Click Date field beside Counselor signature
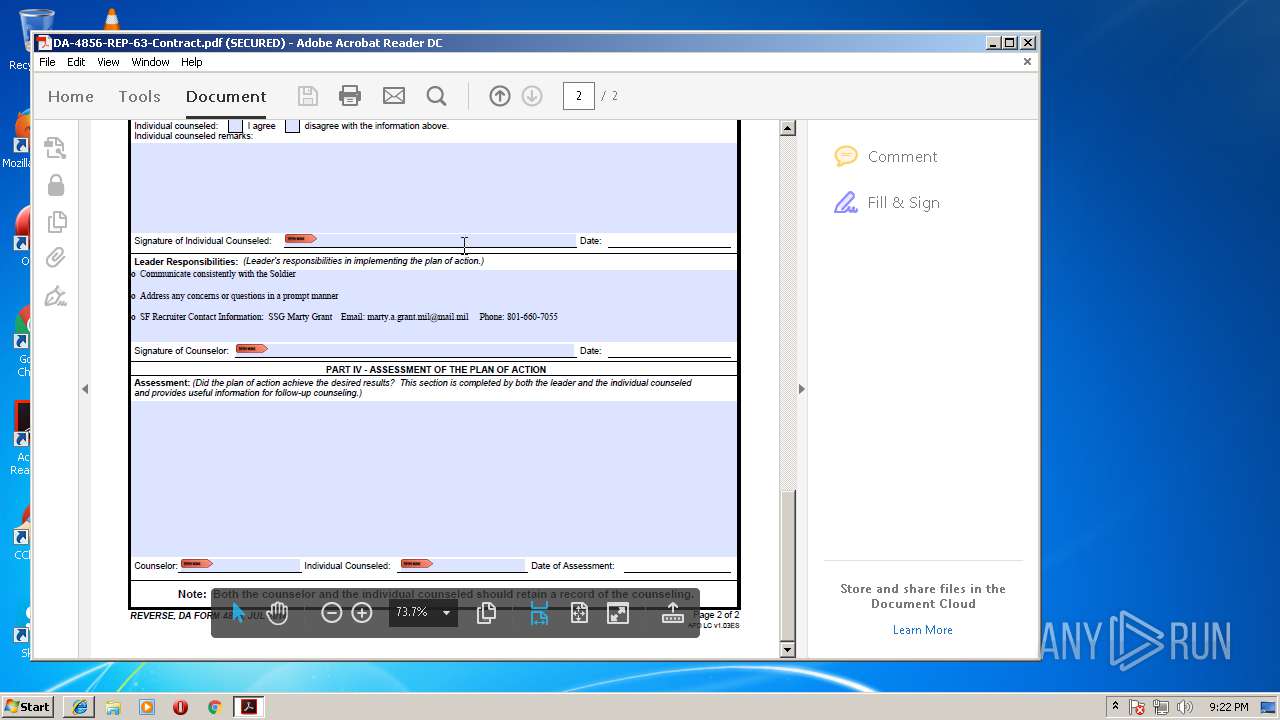The image size is (1280, 720). tap(669, 350)
